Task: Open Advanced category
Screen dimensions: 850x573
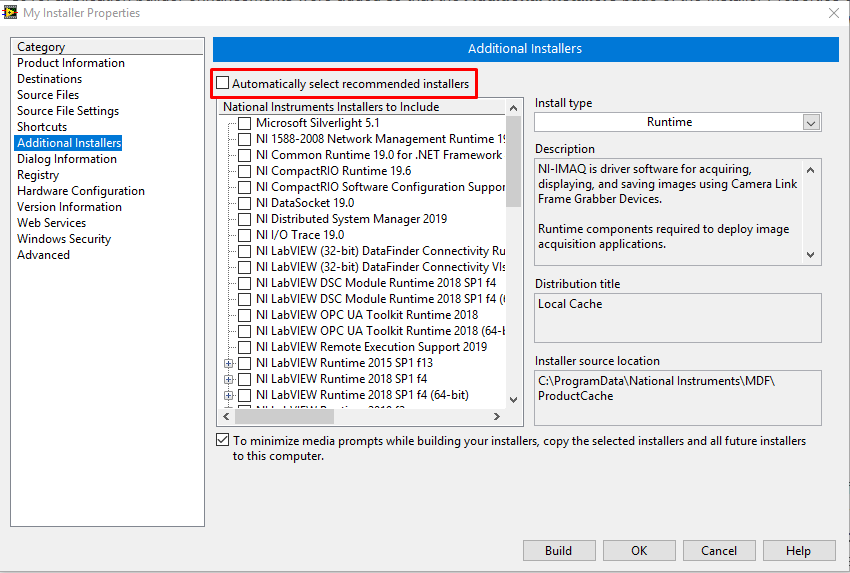Action: [x=43, y=255]
